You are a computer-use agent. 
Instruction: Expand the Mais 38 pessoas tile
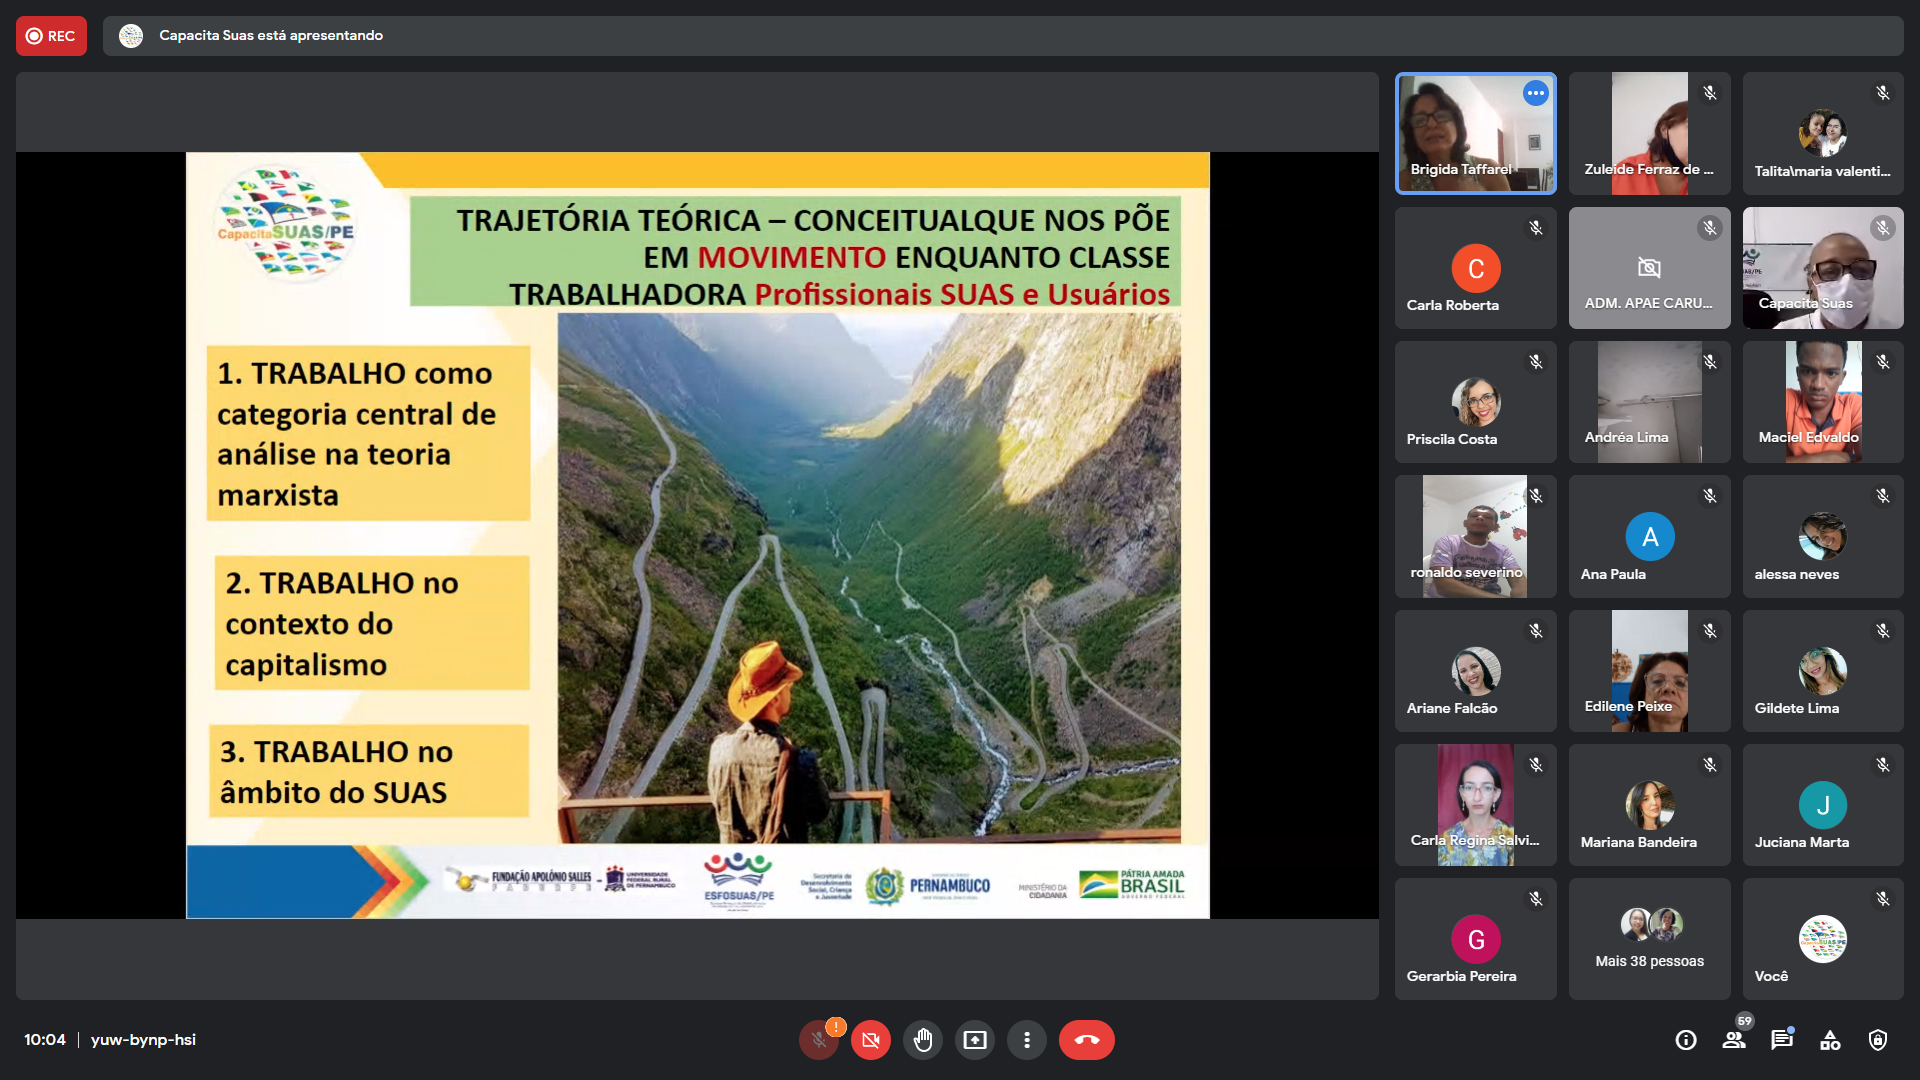click(1649, 939)
